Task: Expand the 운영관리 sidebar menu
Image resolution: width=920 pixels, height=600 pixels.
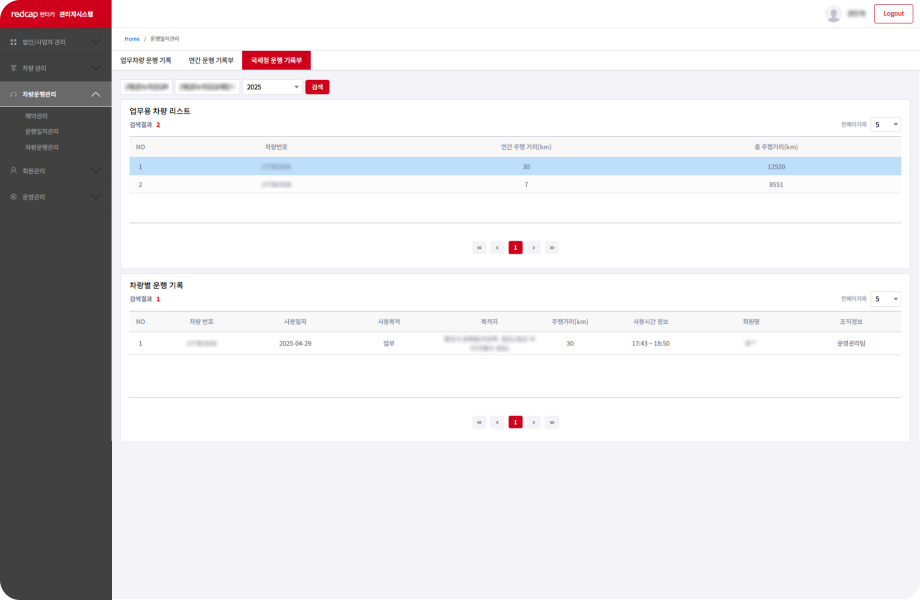Action: click(95, 197)
